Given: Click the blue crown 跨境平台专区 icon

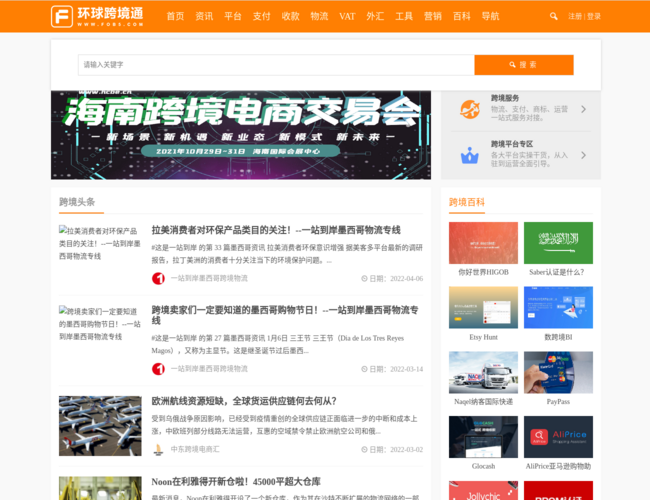Looking at the screenshot, I should pos(470,155).
